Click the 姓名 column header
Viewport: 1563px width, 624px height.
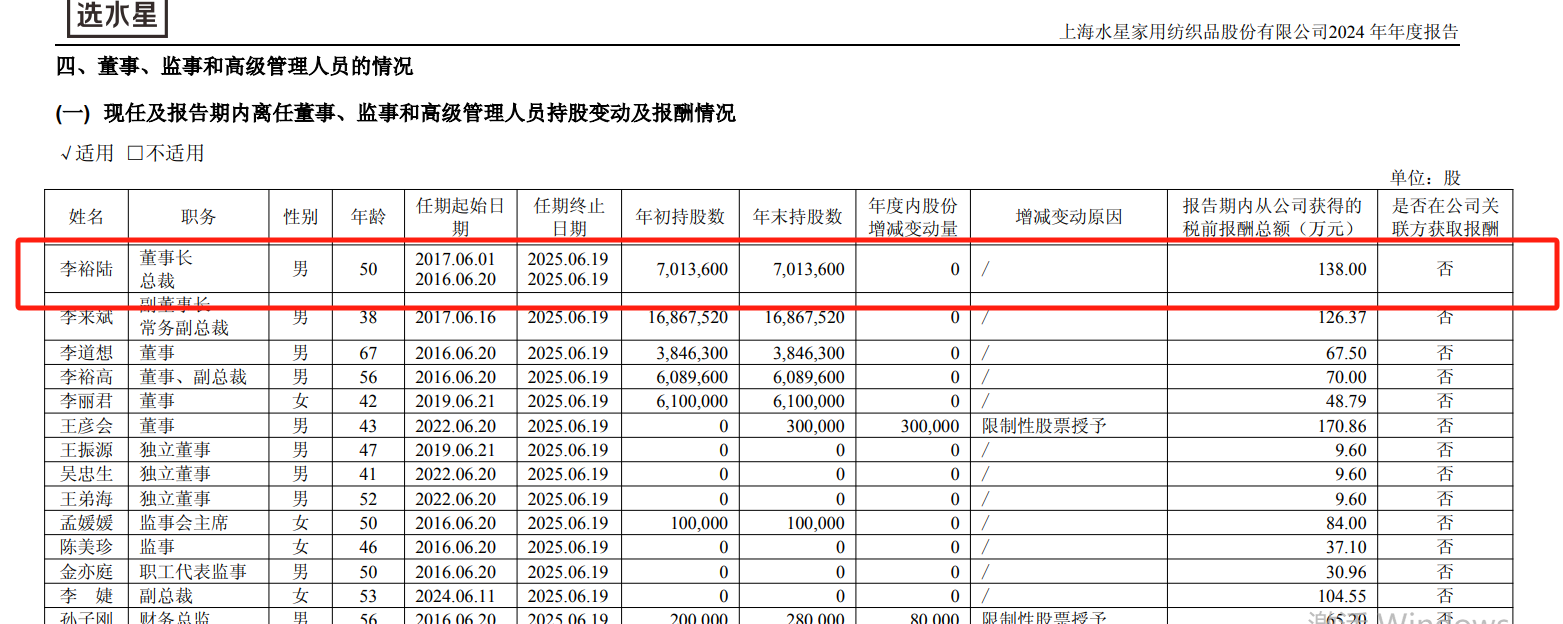[x=86, y=217]
